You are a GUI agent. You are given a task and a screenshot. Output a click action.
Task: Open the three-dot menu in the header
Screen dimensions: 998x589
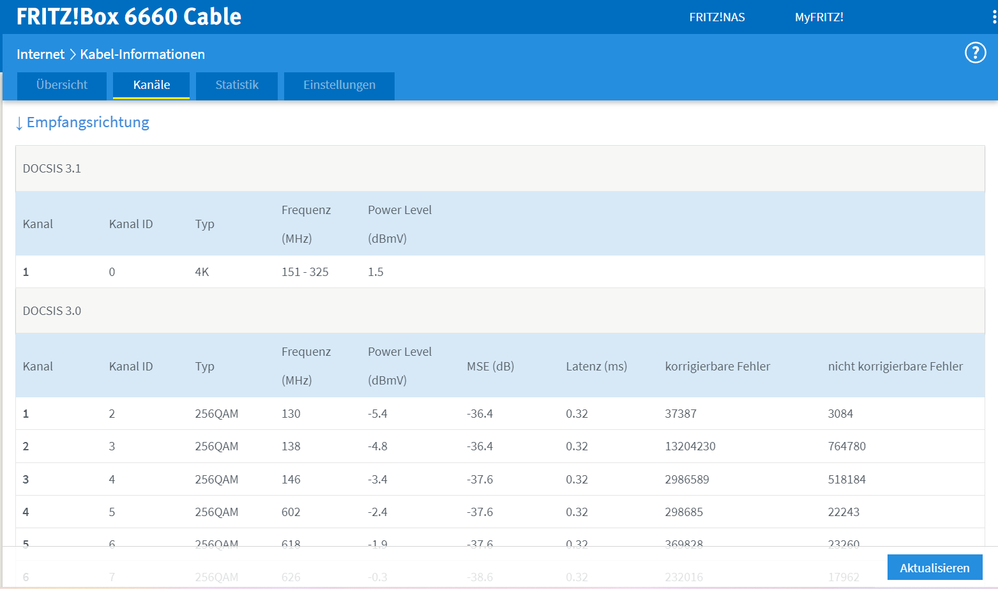(994, 17)
